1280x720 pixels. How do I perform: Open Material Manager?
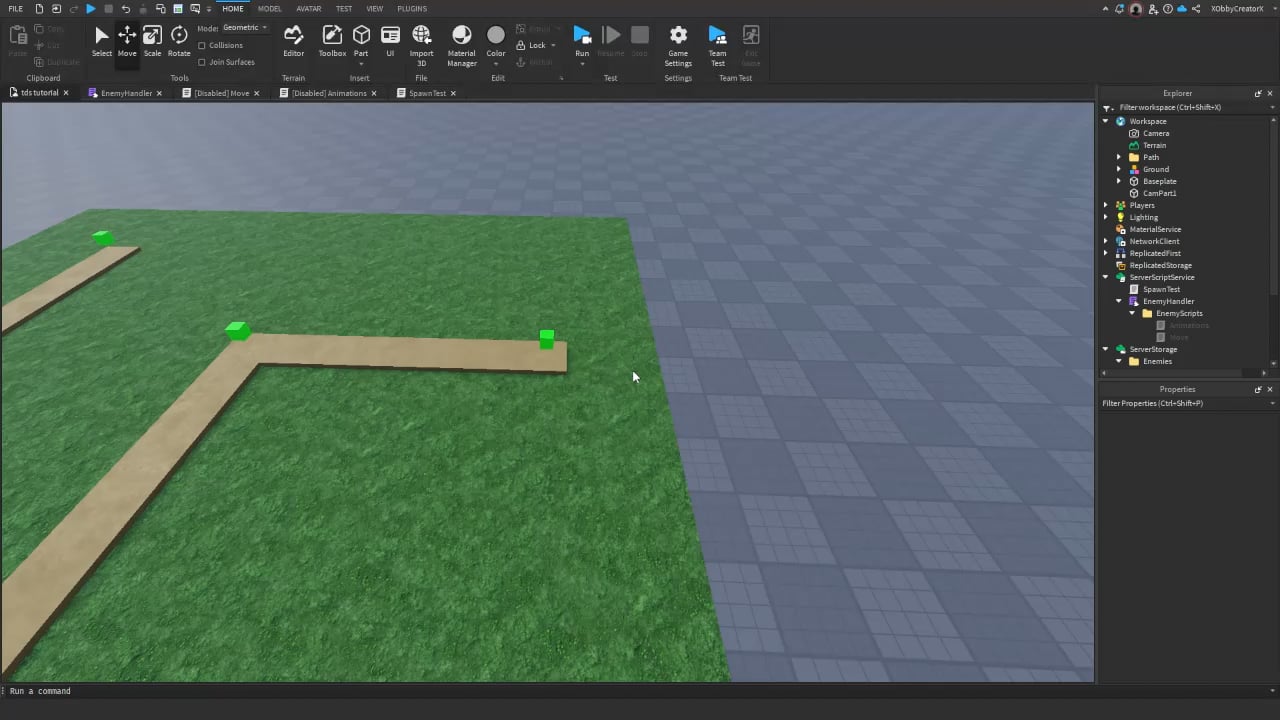point(462,46)
